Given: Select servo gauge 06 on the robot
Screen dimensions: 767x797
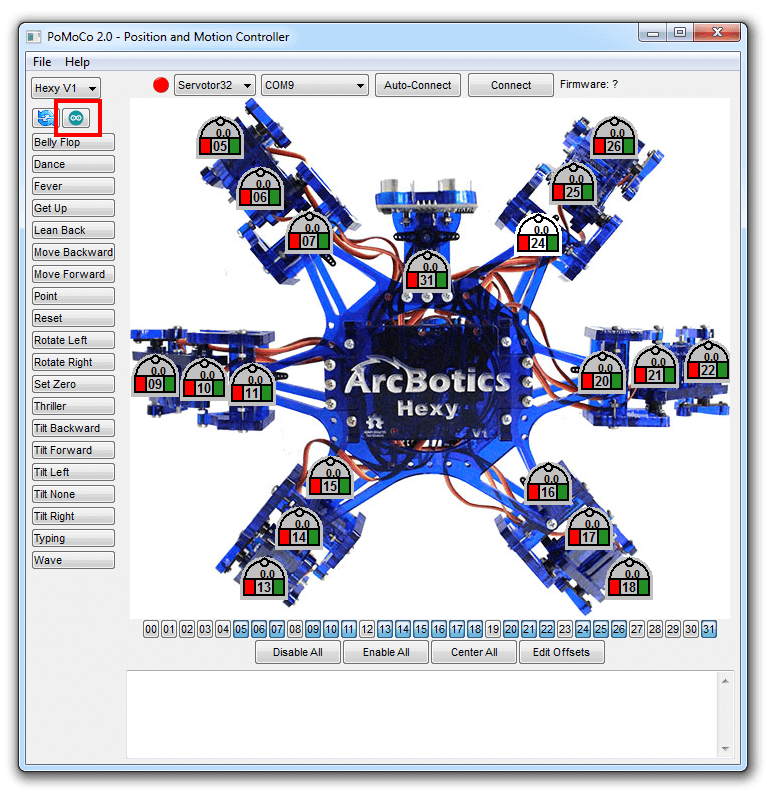Looking at the screenshot, I should coord(261,189).
